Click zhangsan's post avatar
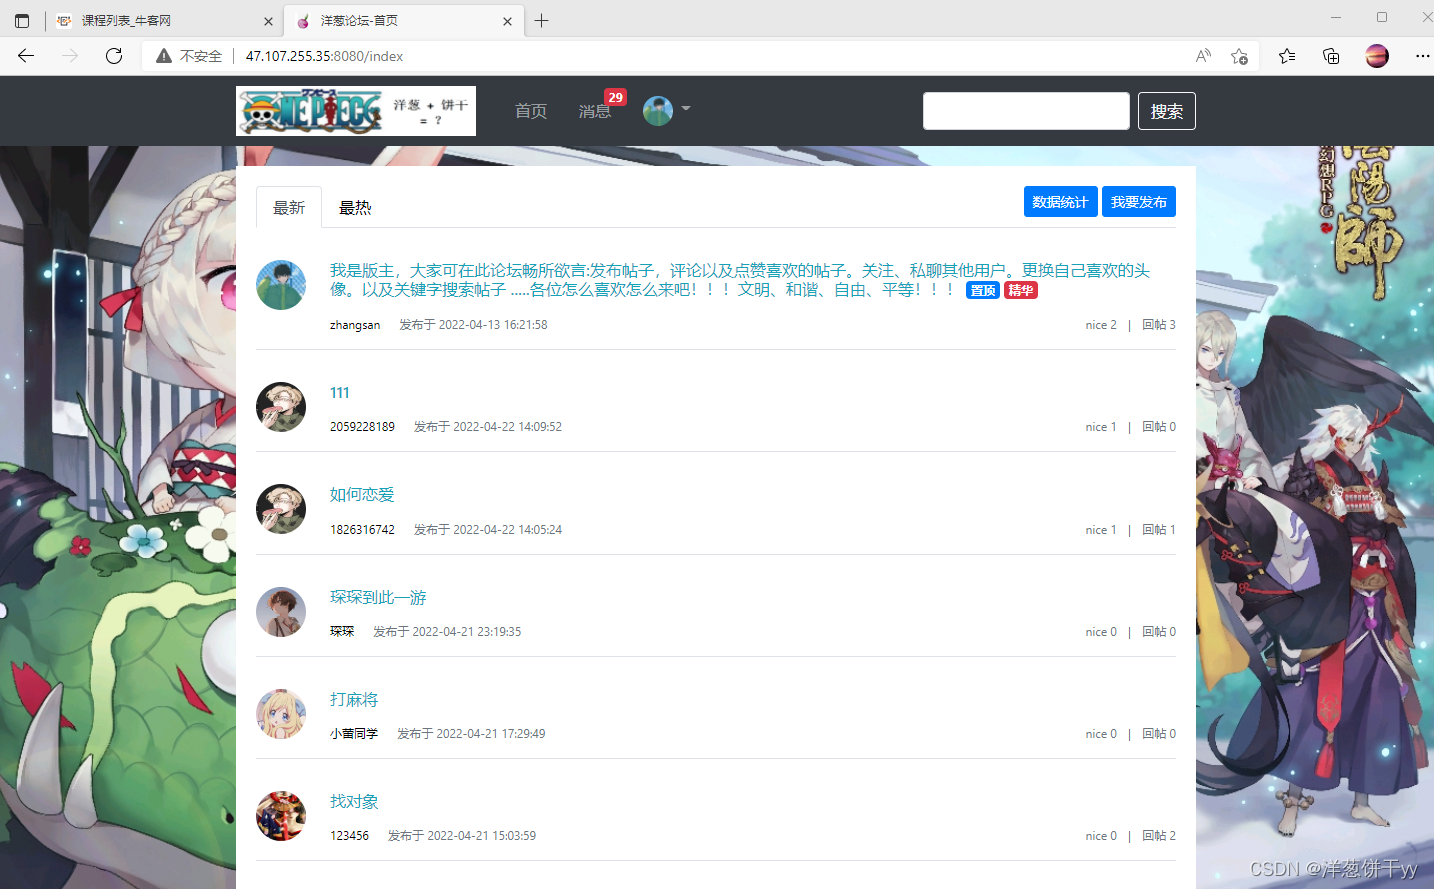1434x889 pixels. 281,285
